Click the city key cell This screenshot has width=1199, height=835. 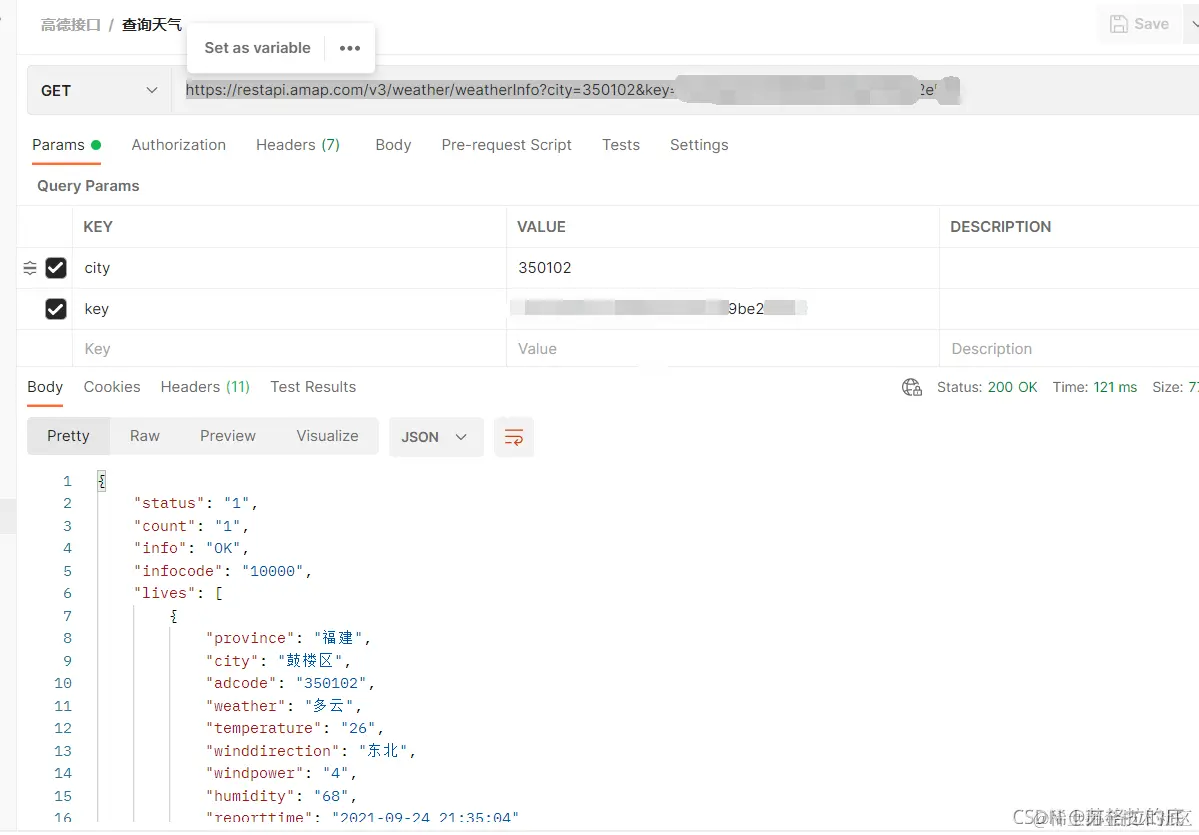tap(289, 268)
